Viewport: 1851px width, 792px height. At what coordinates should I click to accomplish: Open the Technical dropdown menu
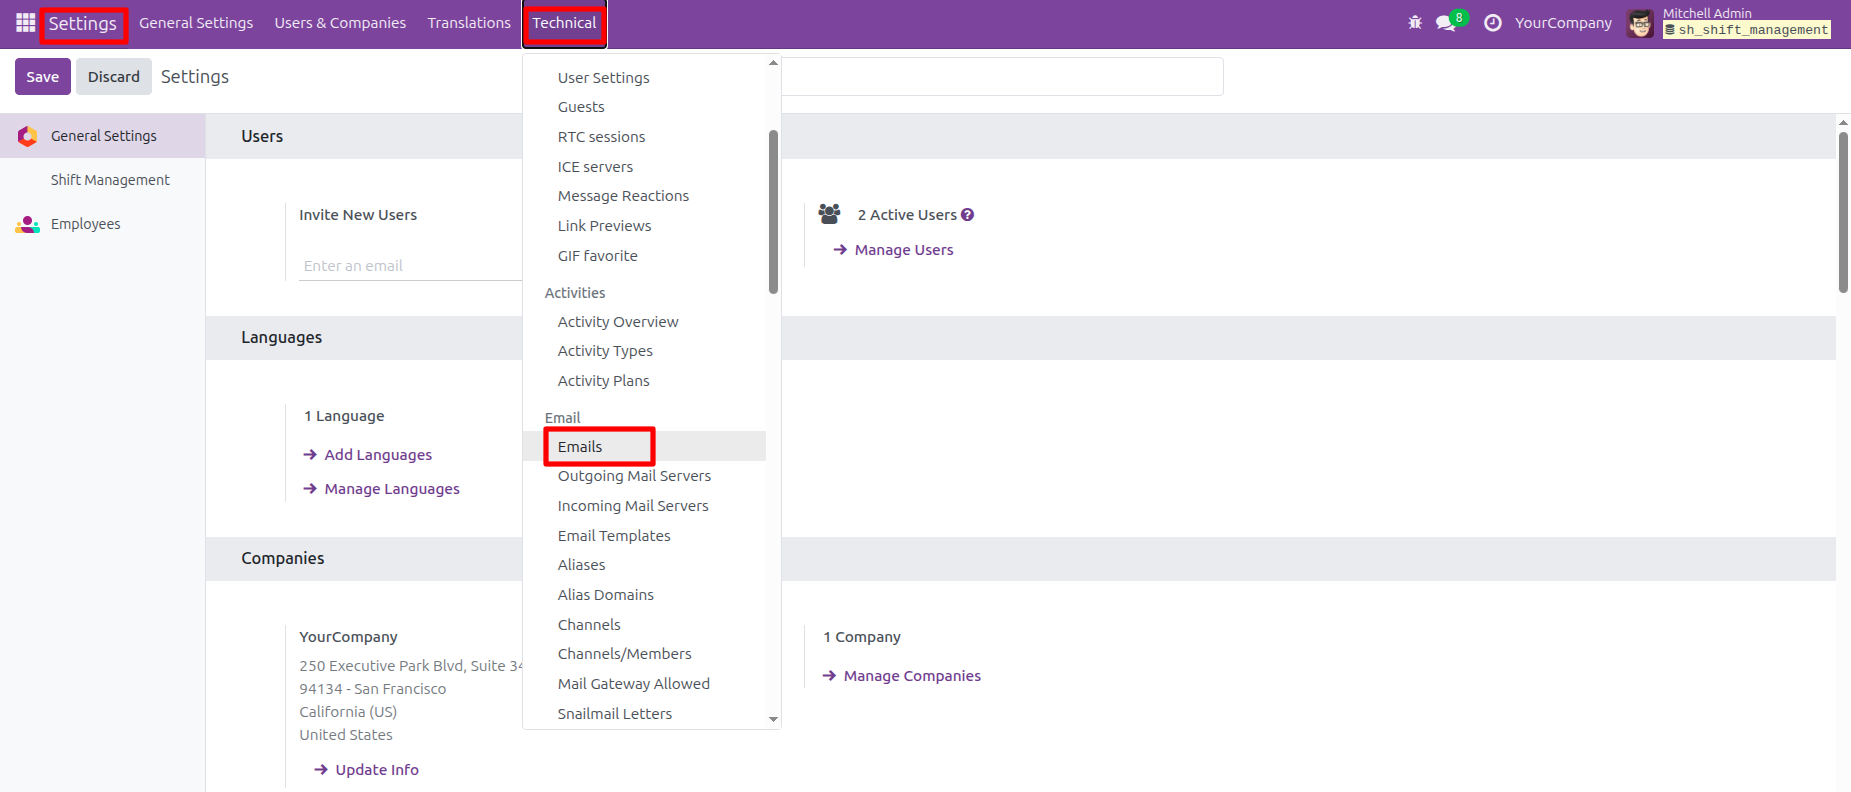click(x=564, y=23)
